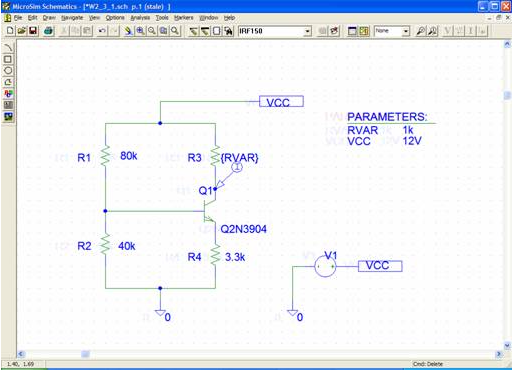Open the Navigate menu
This screenshot has height=370, width=513.
72,18
